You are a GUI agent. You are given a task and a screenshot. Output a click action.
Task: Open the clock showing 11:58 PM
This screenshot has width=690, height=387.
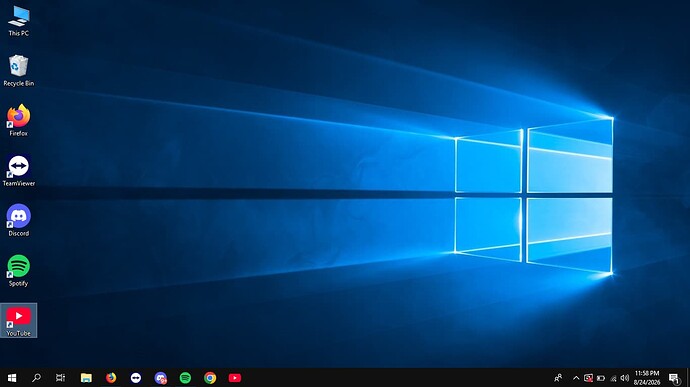point(647,378)
